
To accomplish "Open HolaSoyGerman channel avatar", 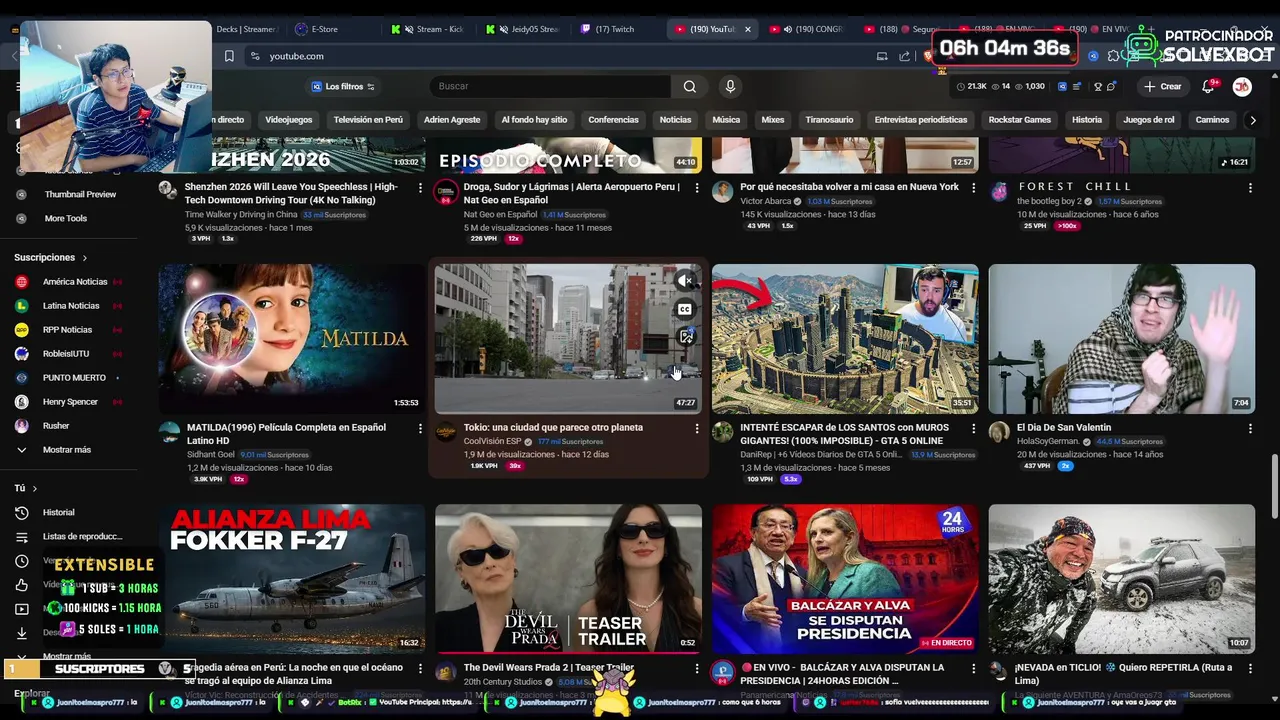I will (x=999, y=432).
